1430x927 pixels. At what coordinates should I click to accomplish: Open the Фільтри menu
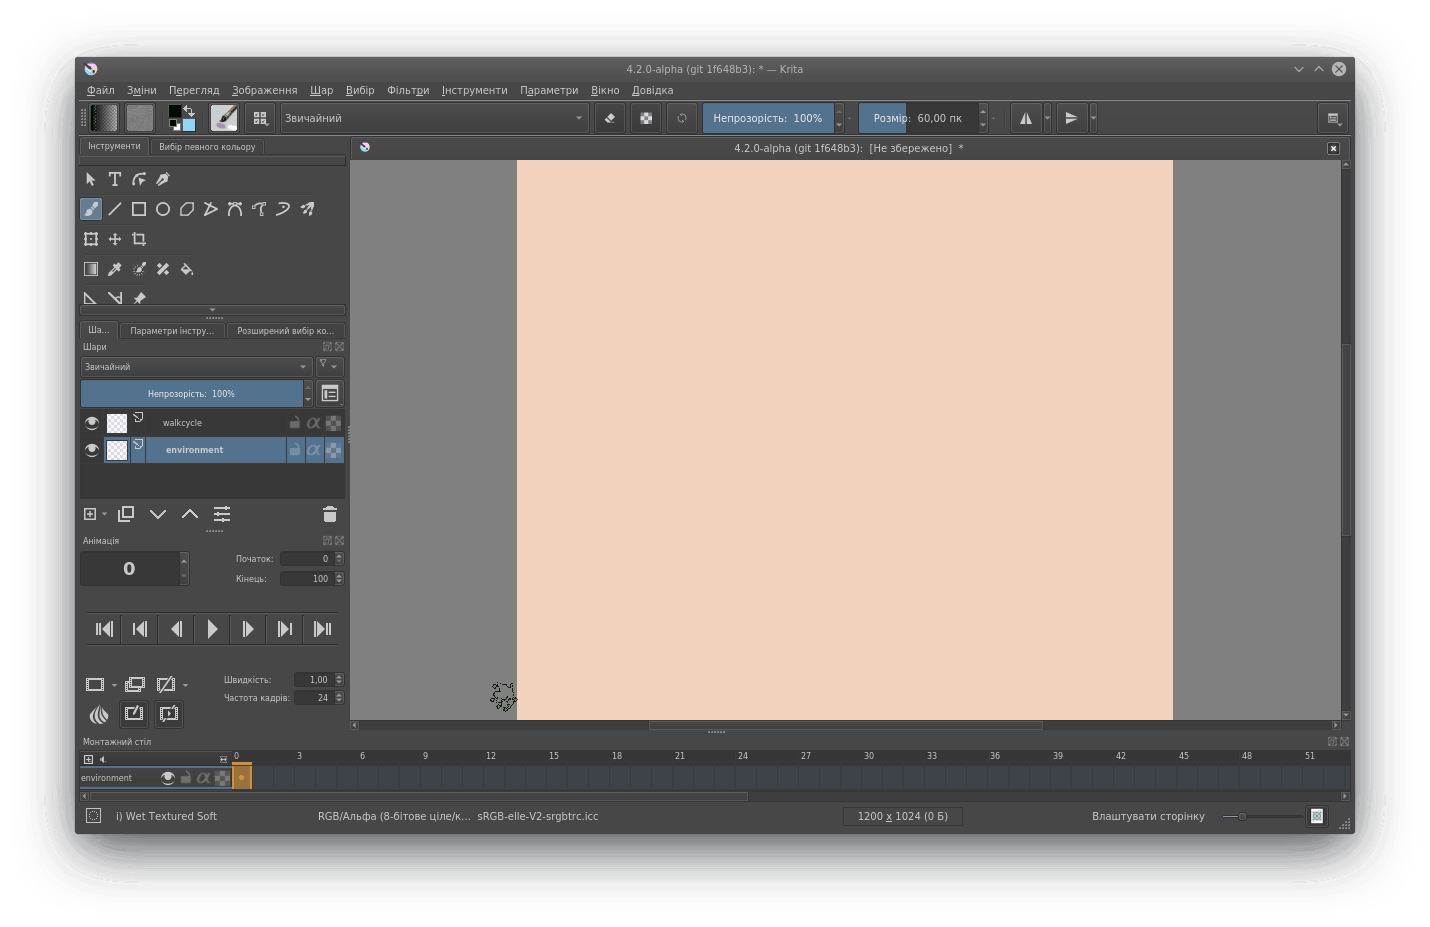pyautogui.click(x=408, y=90)
